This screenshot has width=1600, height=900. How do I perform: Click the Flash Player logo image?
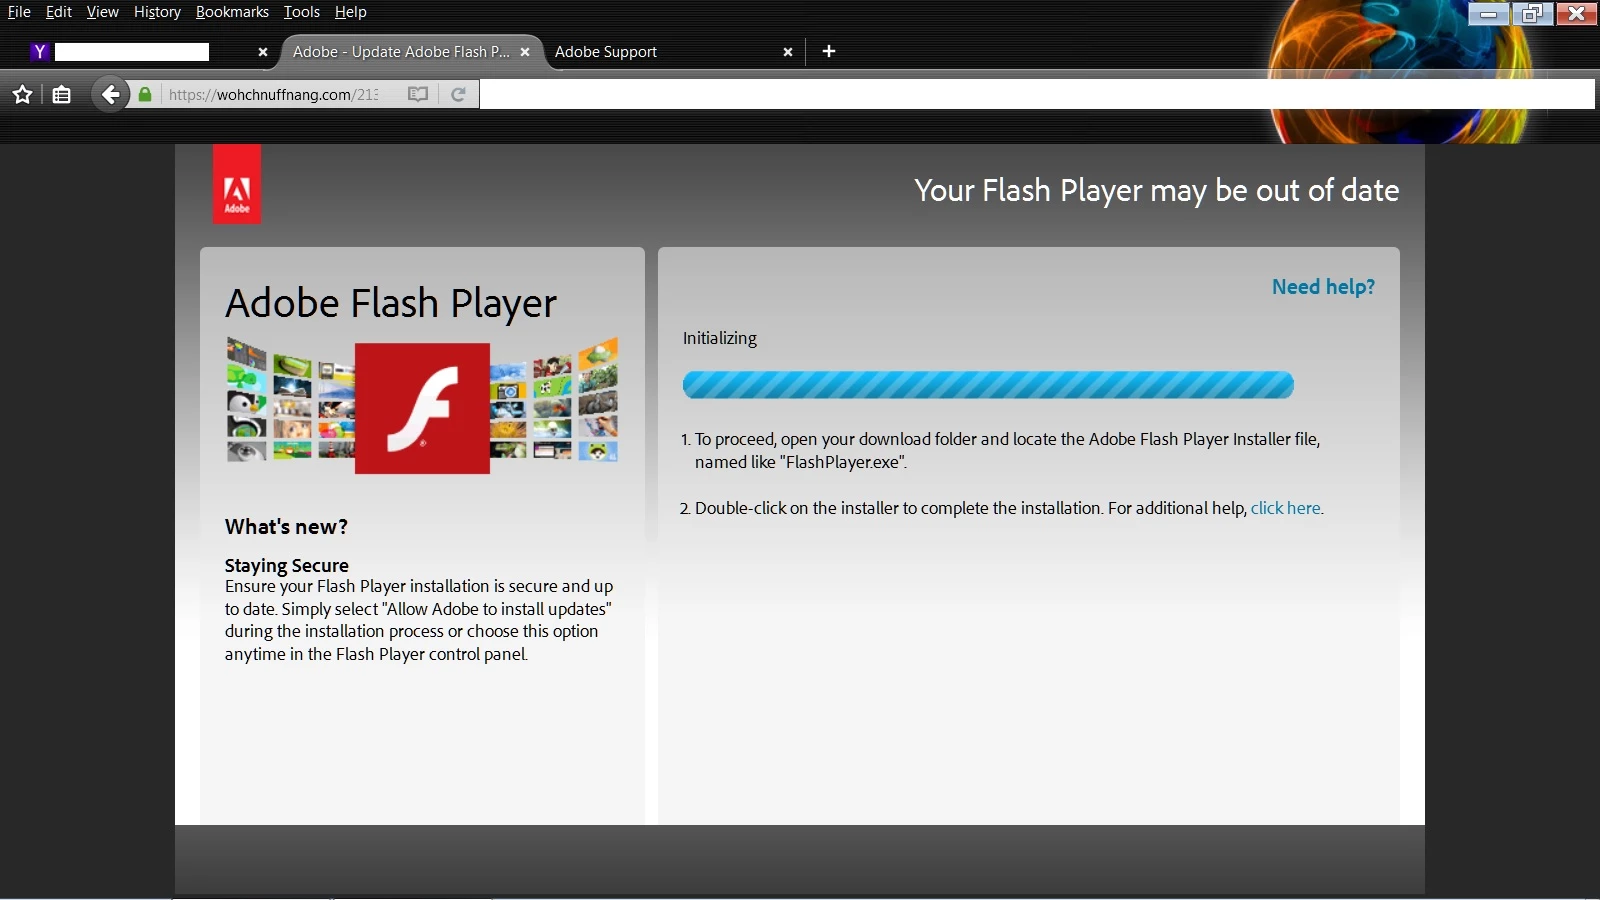(422, 408)
